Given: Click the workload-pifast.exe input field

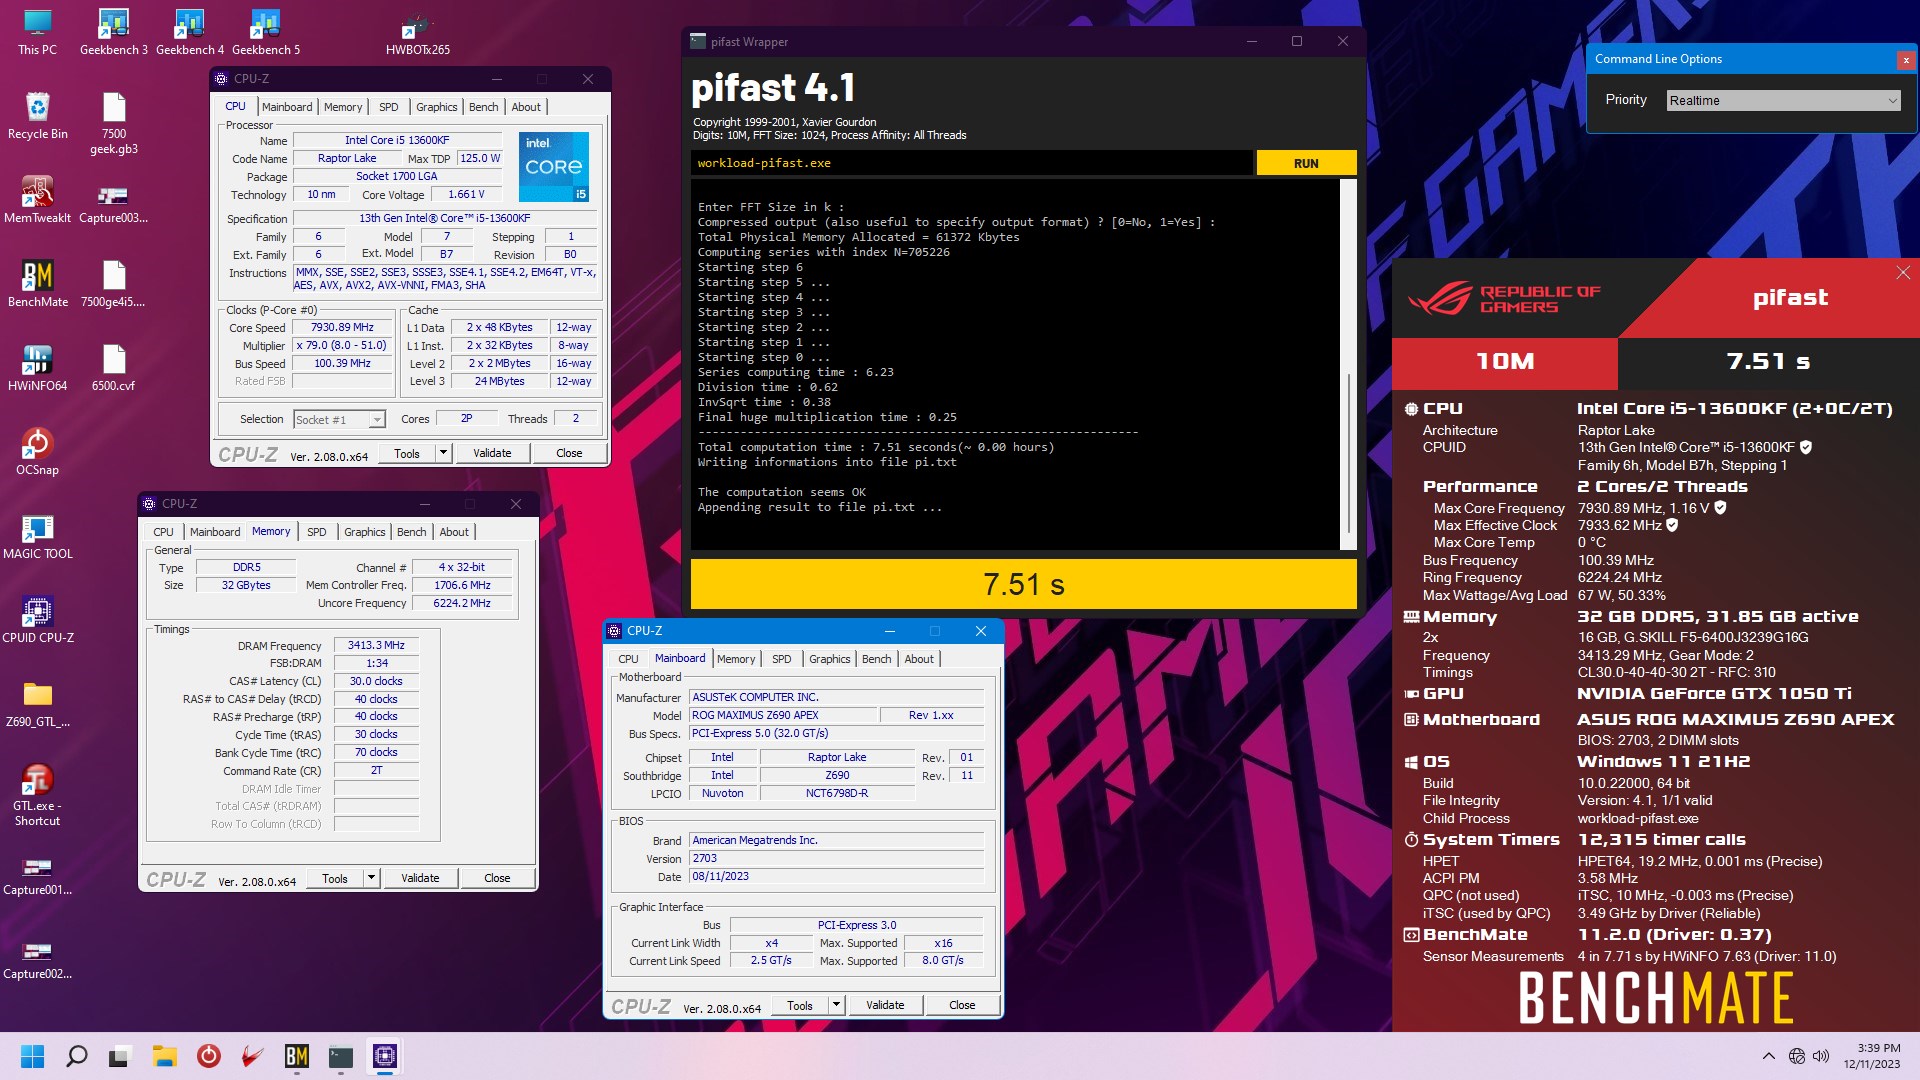Looking at the screenshot, I should [x=971, y=163].
